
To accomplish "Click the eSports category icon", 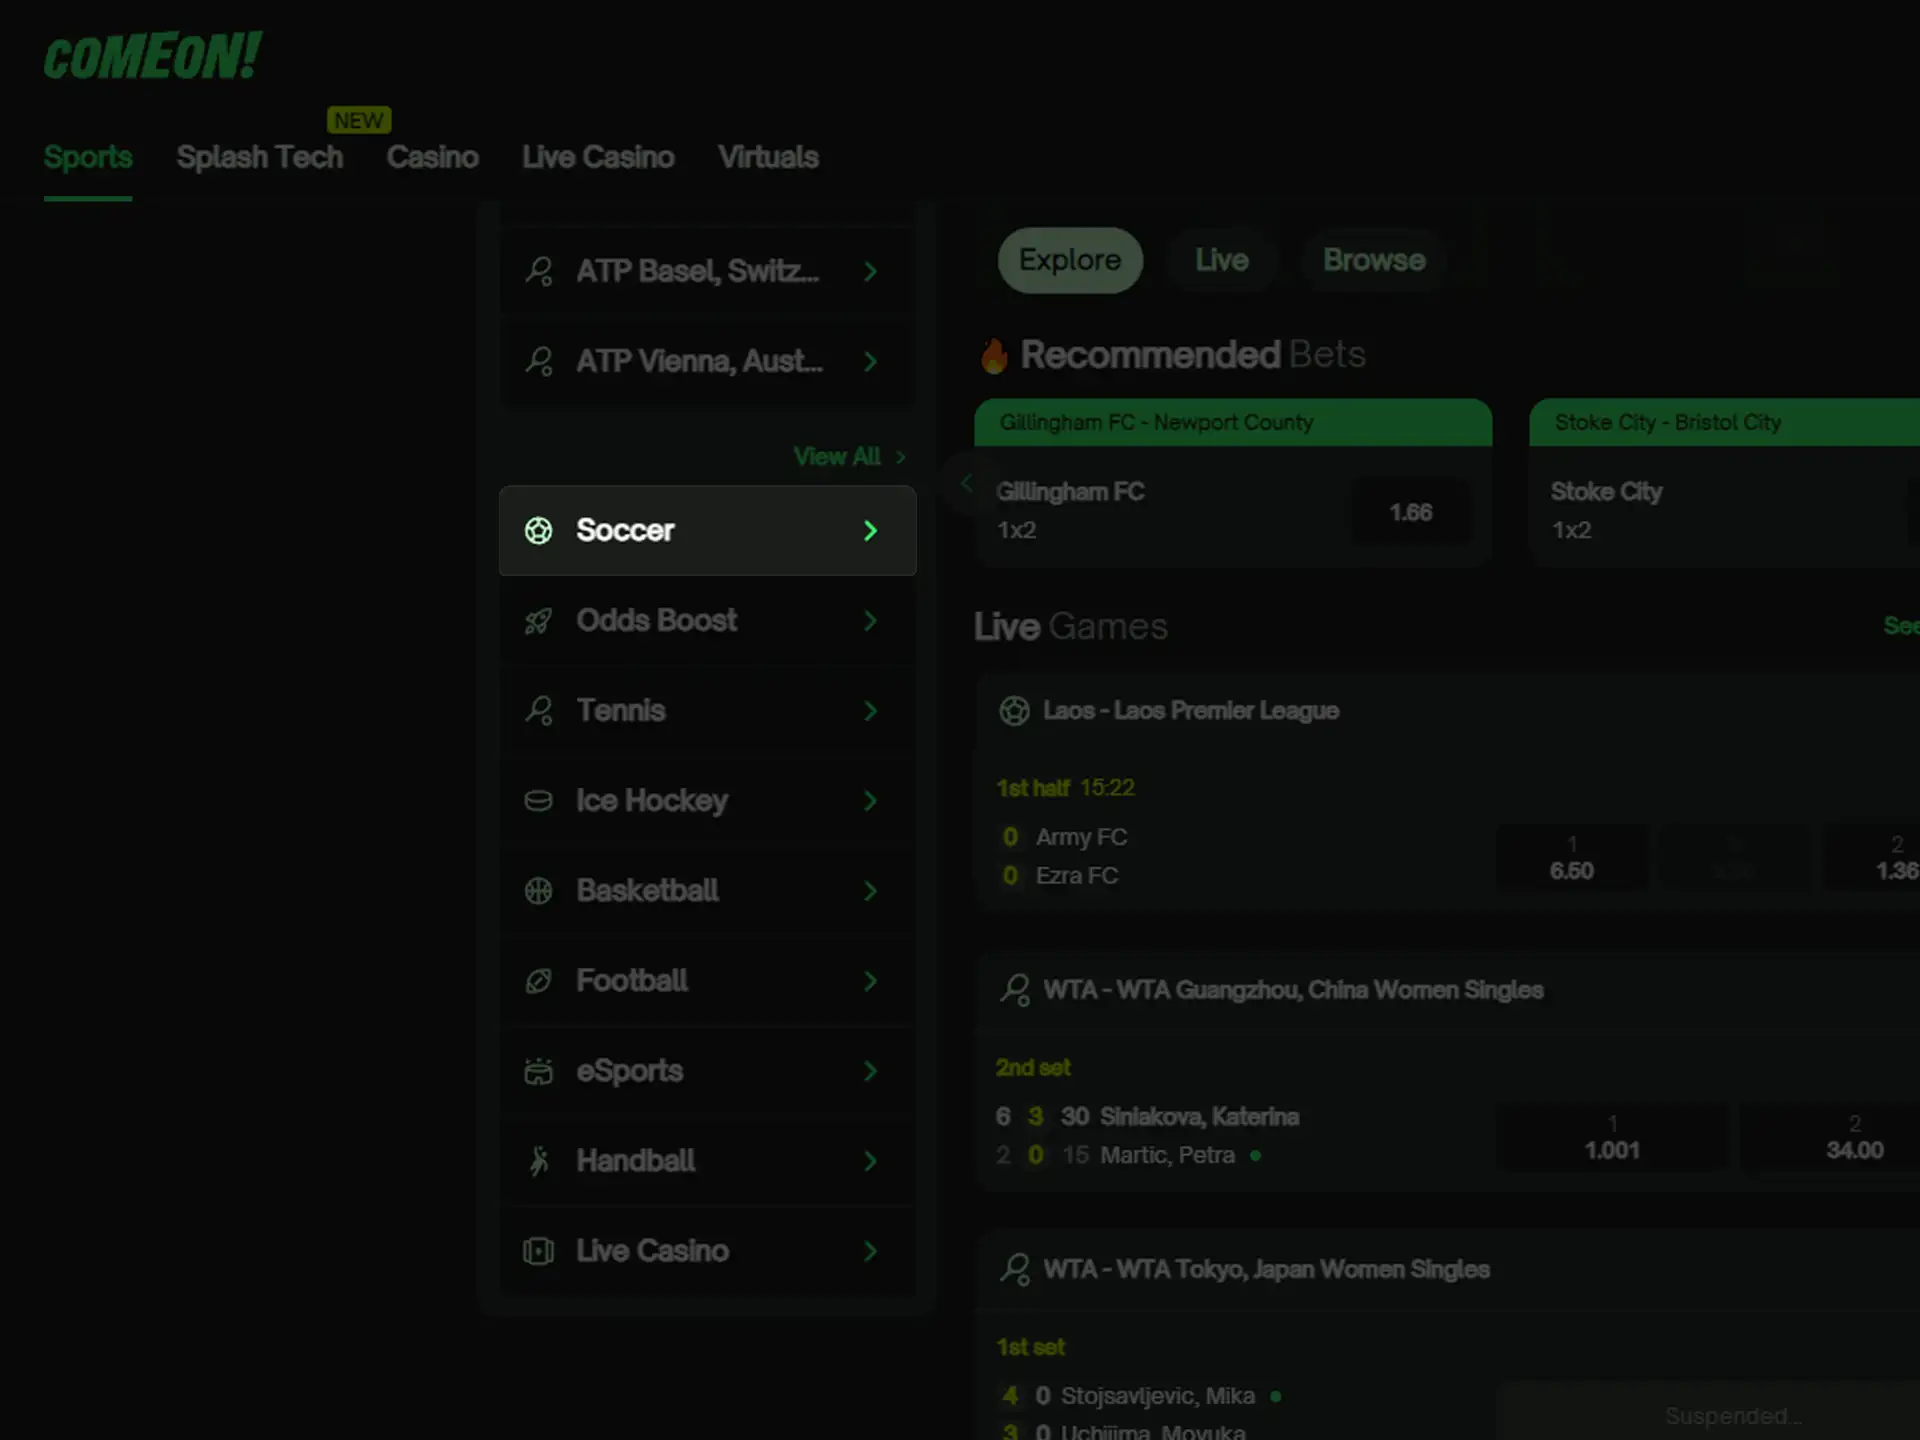I will pos(540,1069).
